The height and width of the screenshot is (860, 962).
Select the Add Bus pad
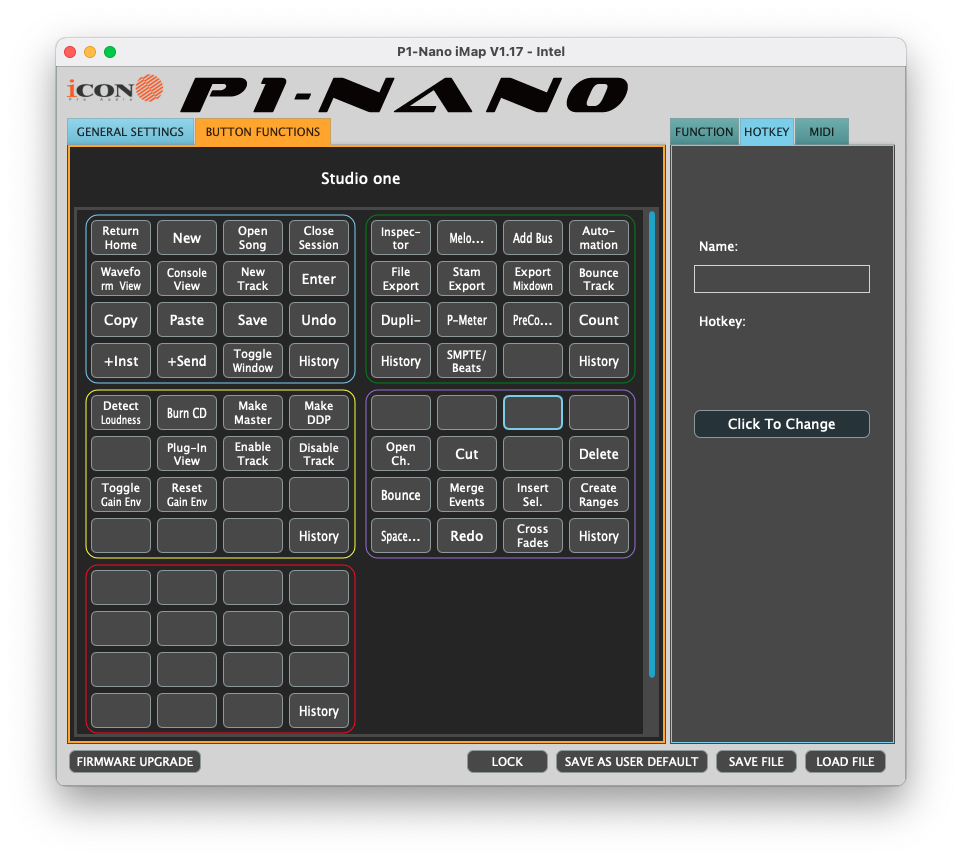tap(533, 238)
